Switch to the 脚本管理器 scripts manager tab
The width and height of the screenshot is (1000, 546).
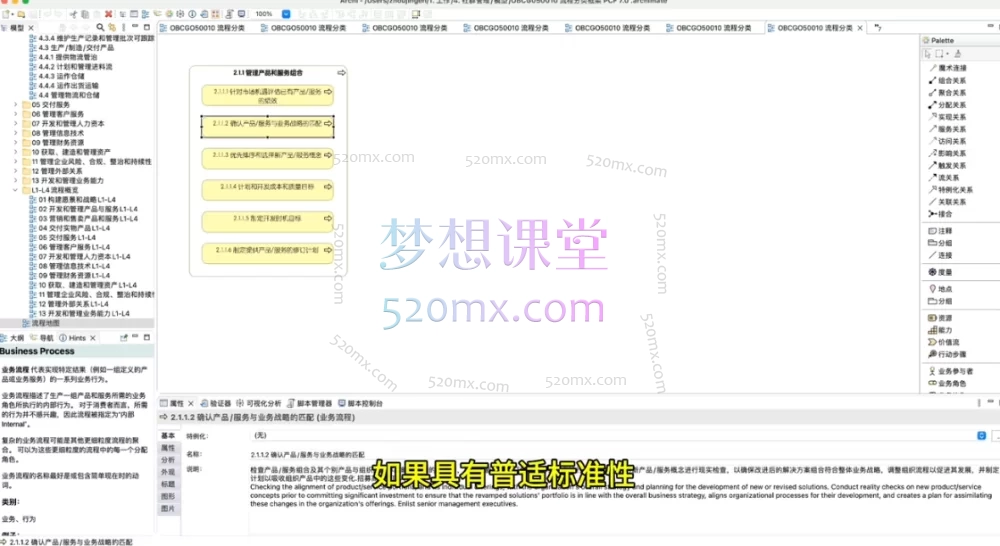pos(309,404)
